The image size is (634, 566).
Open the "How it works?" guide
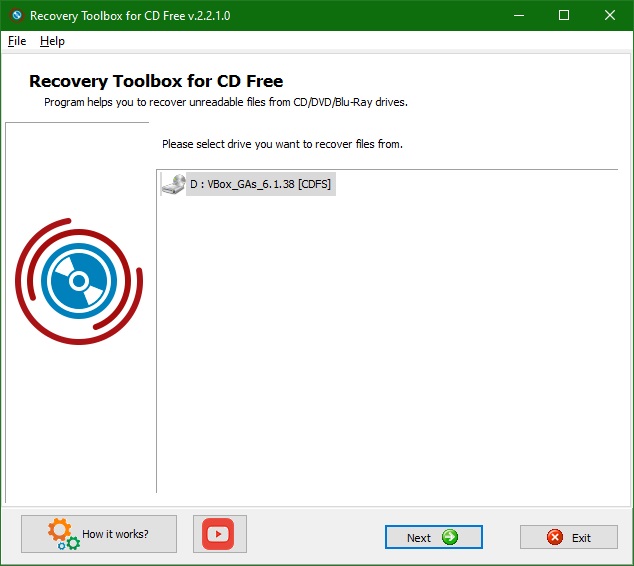(99, 534)
